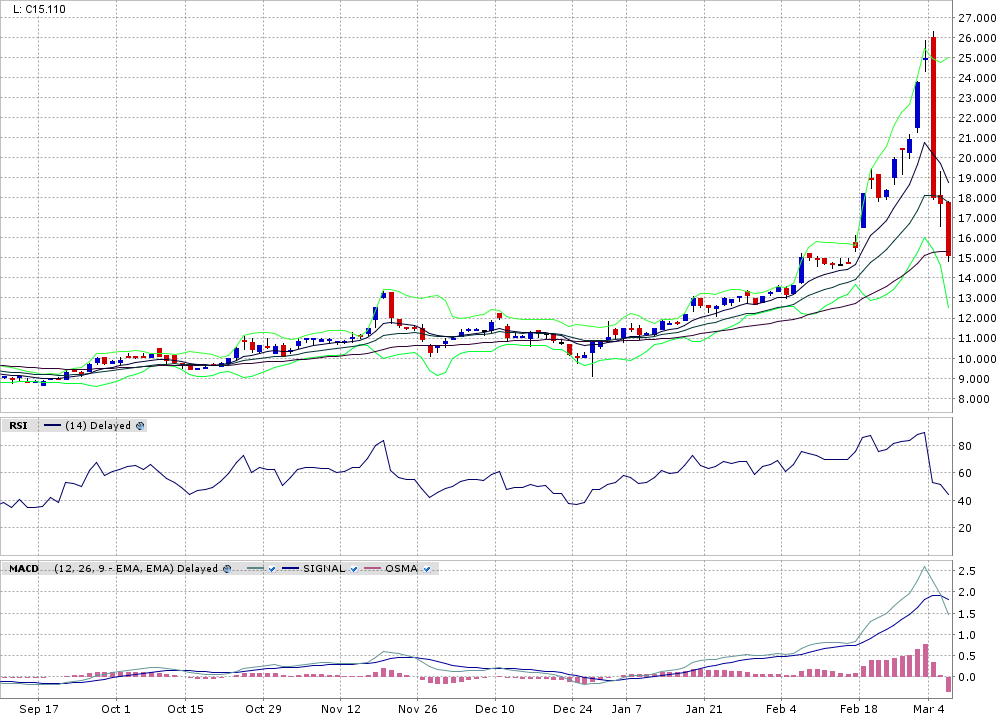Click the Mar 4 date axis label
Screen dimensions: 1005x723
point(928,709)
